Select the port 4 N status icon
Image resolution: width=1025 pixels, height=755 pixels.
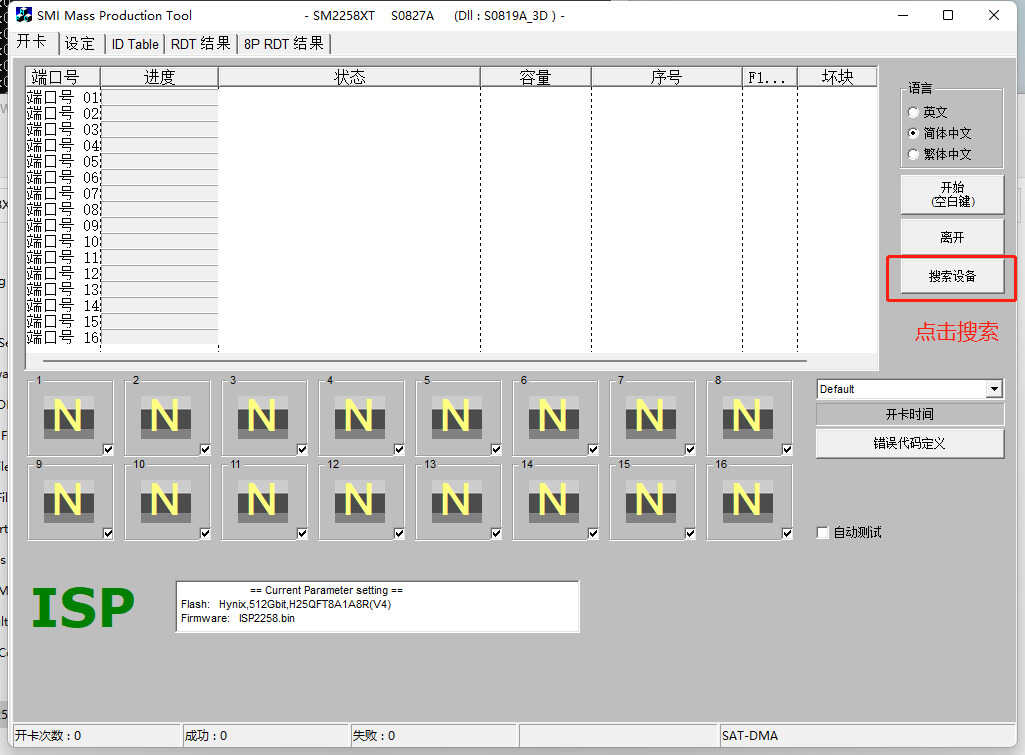[x=358, y=416]
